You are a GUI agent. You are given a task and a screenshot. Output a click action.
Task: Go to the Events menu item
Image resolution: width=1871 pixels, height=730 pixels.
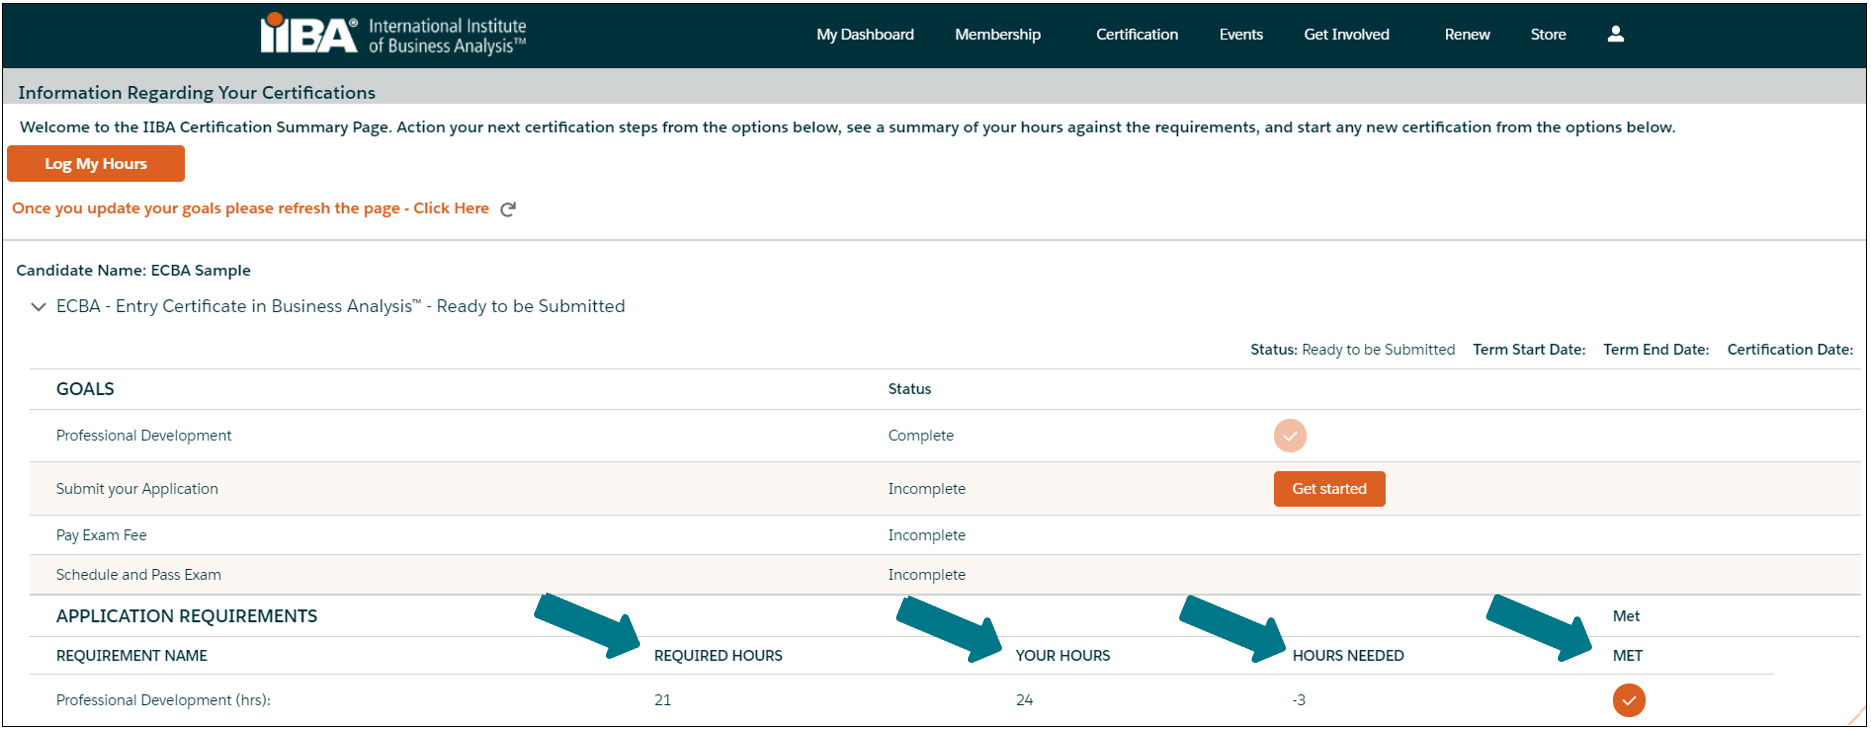pyautogui.click(x=1241, y=34)
